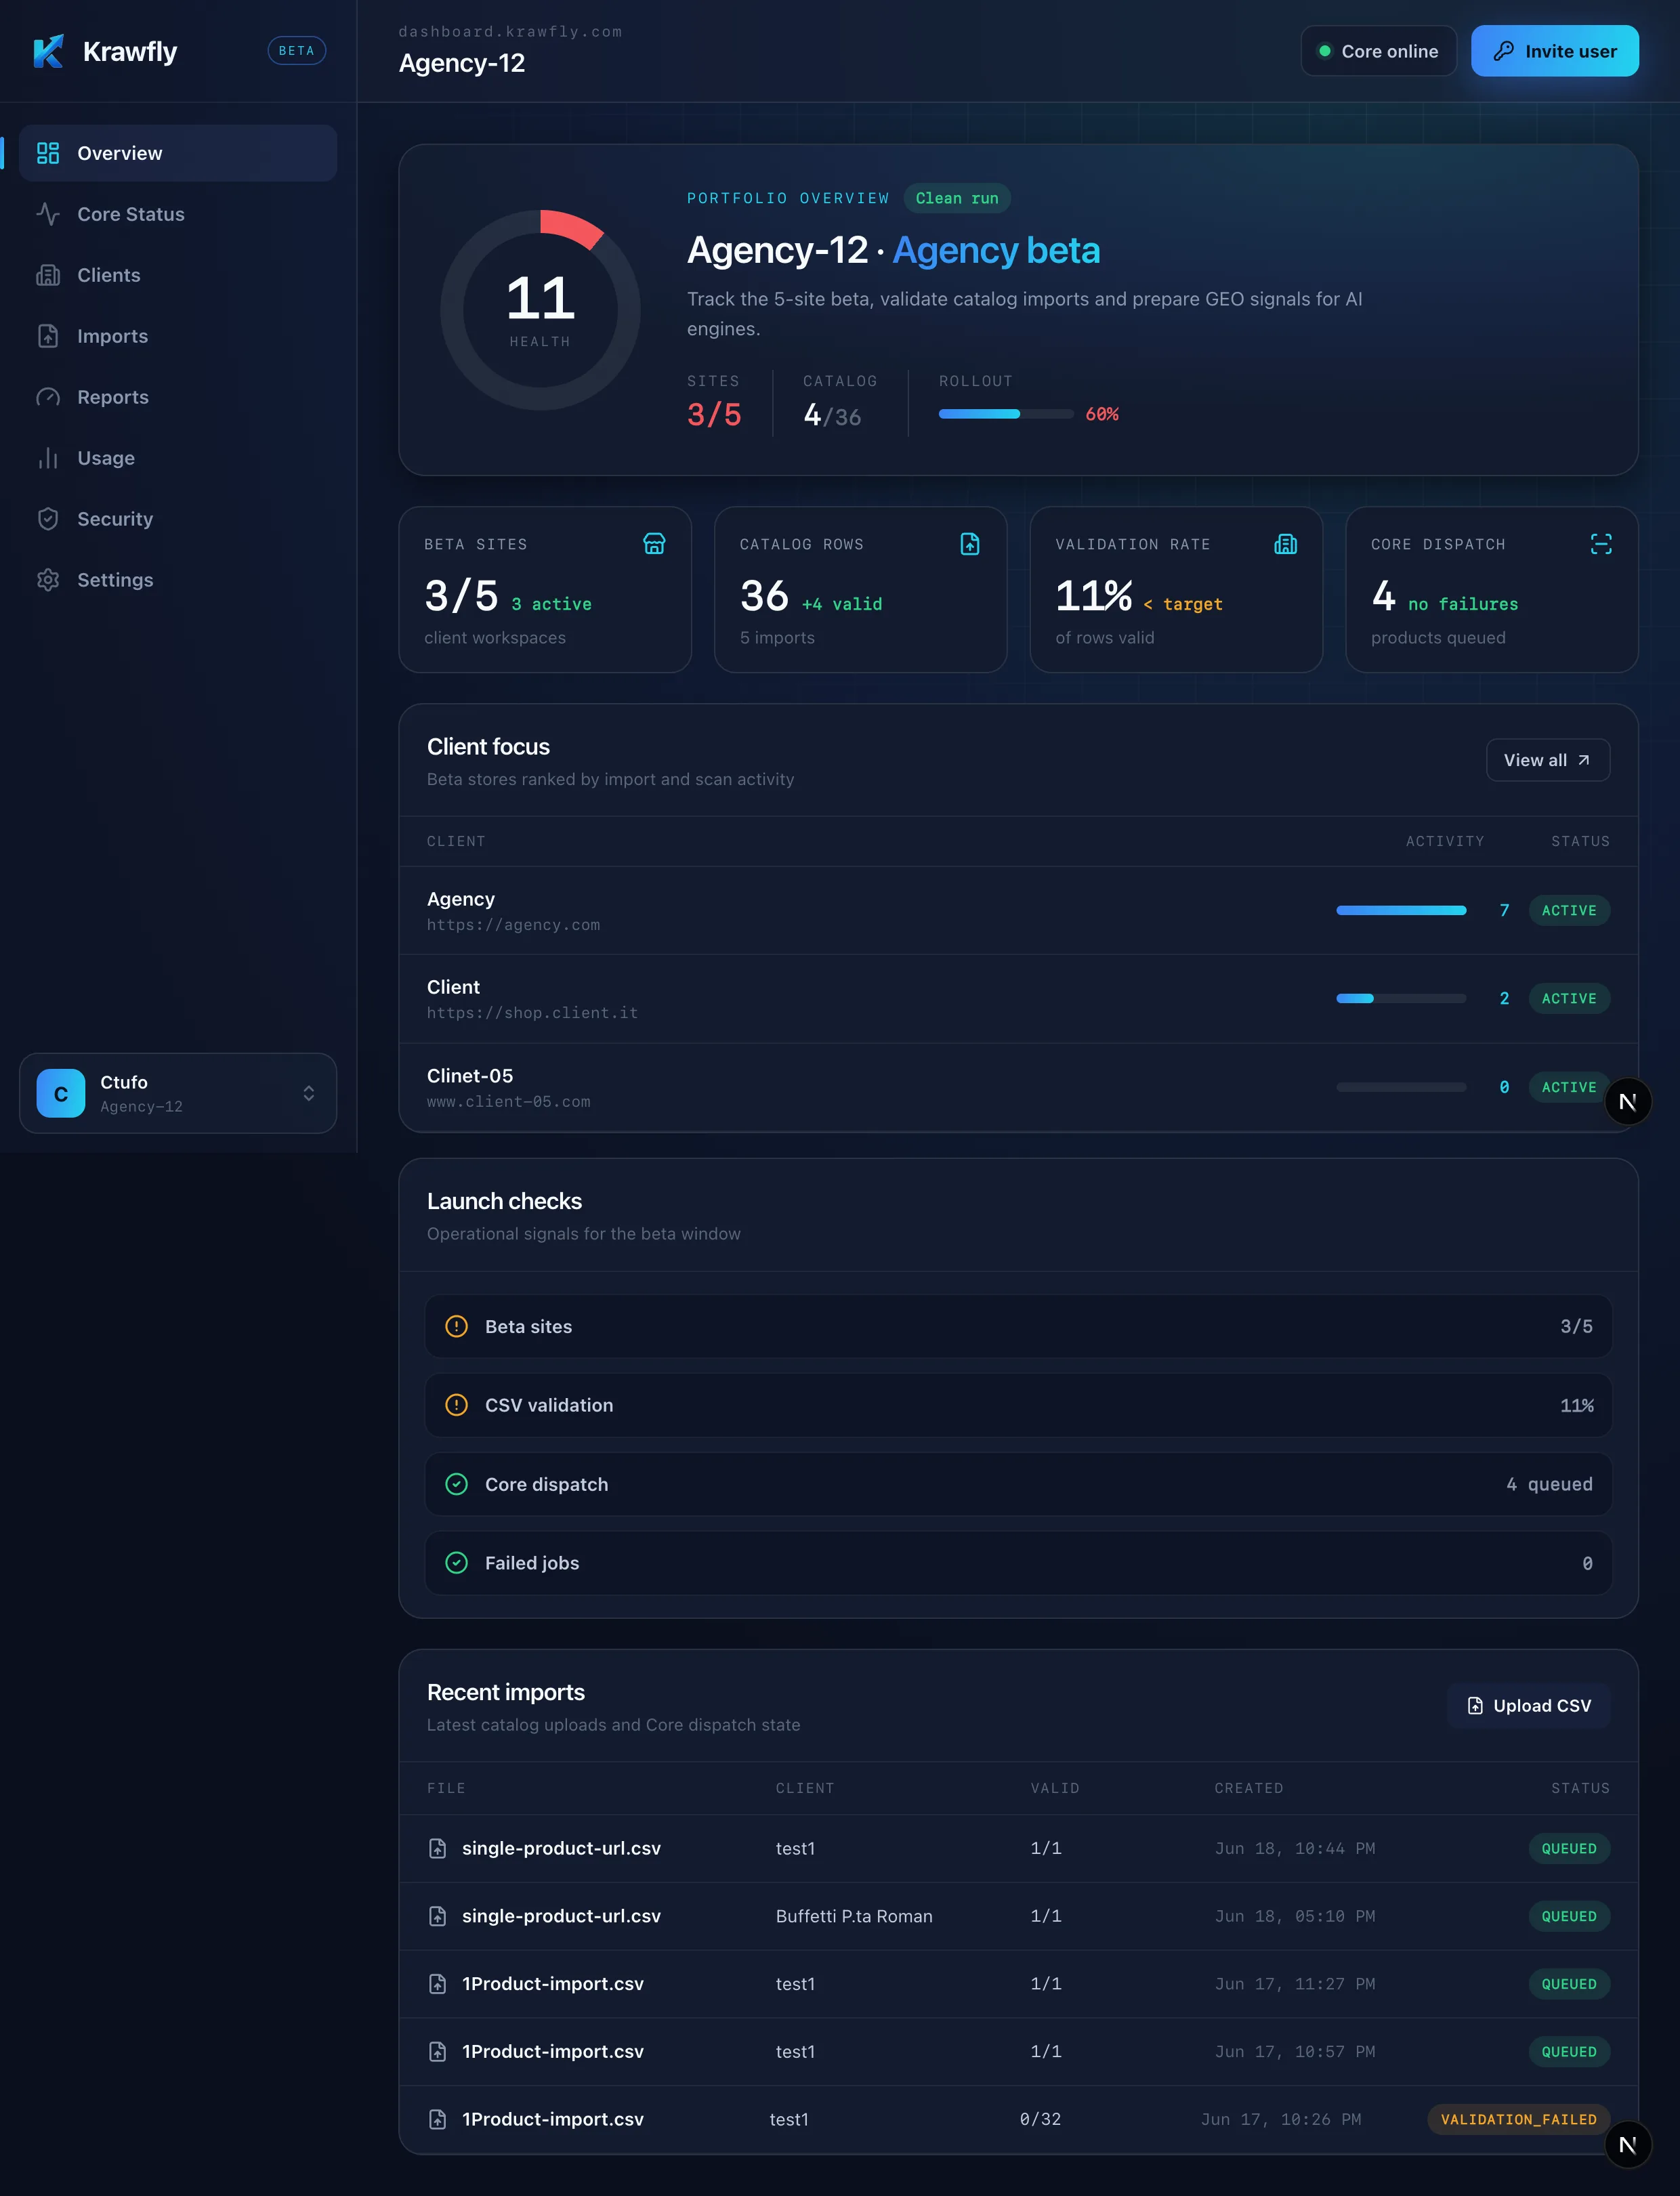The width and height of the screenshot is (1680, 2196).
Task: Click the Reports gauge icon in sidebar
Action: coord(48,397)
